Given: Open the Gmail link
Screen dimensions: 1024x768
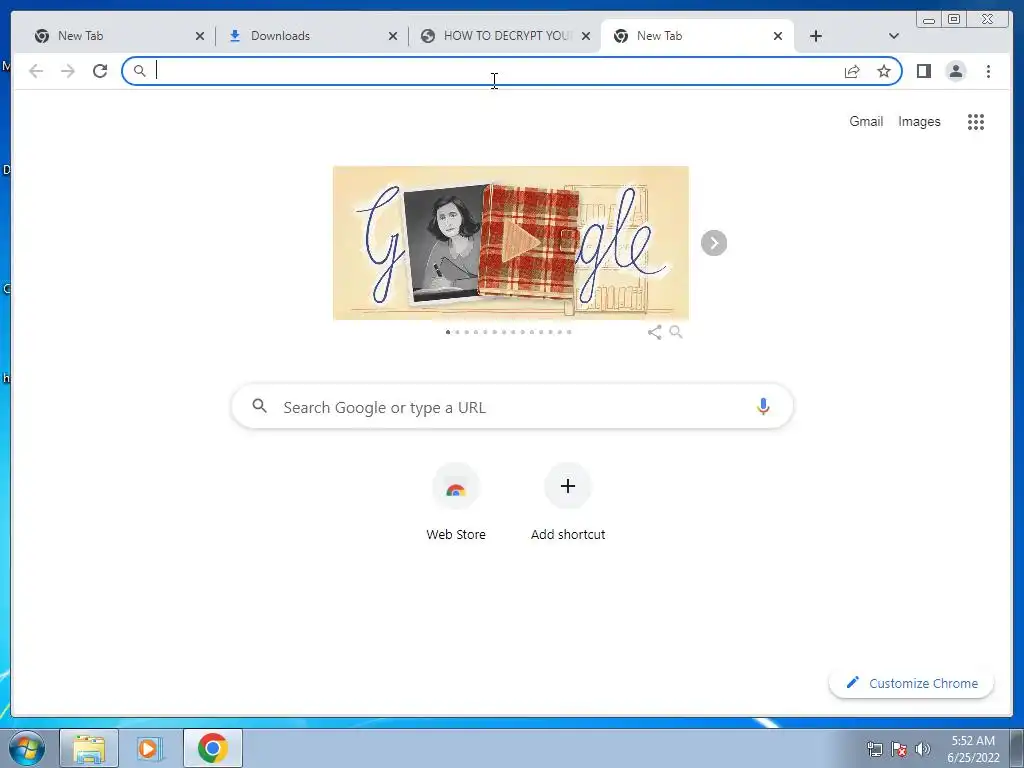Looking at the screenshot, I should pyautogui.click(x=866, y=121).
